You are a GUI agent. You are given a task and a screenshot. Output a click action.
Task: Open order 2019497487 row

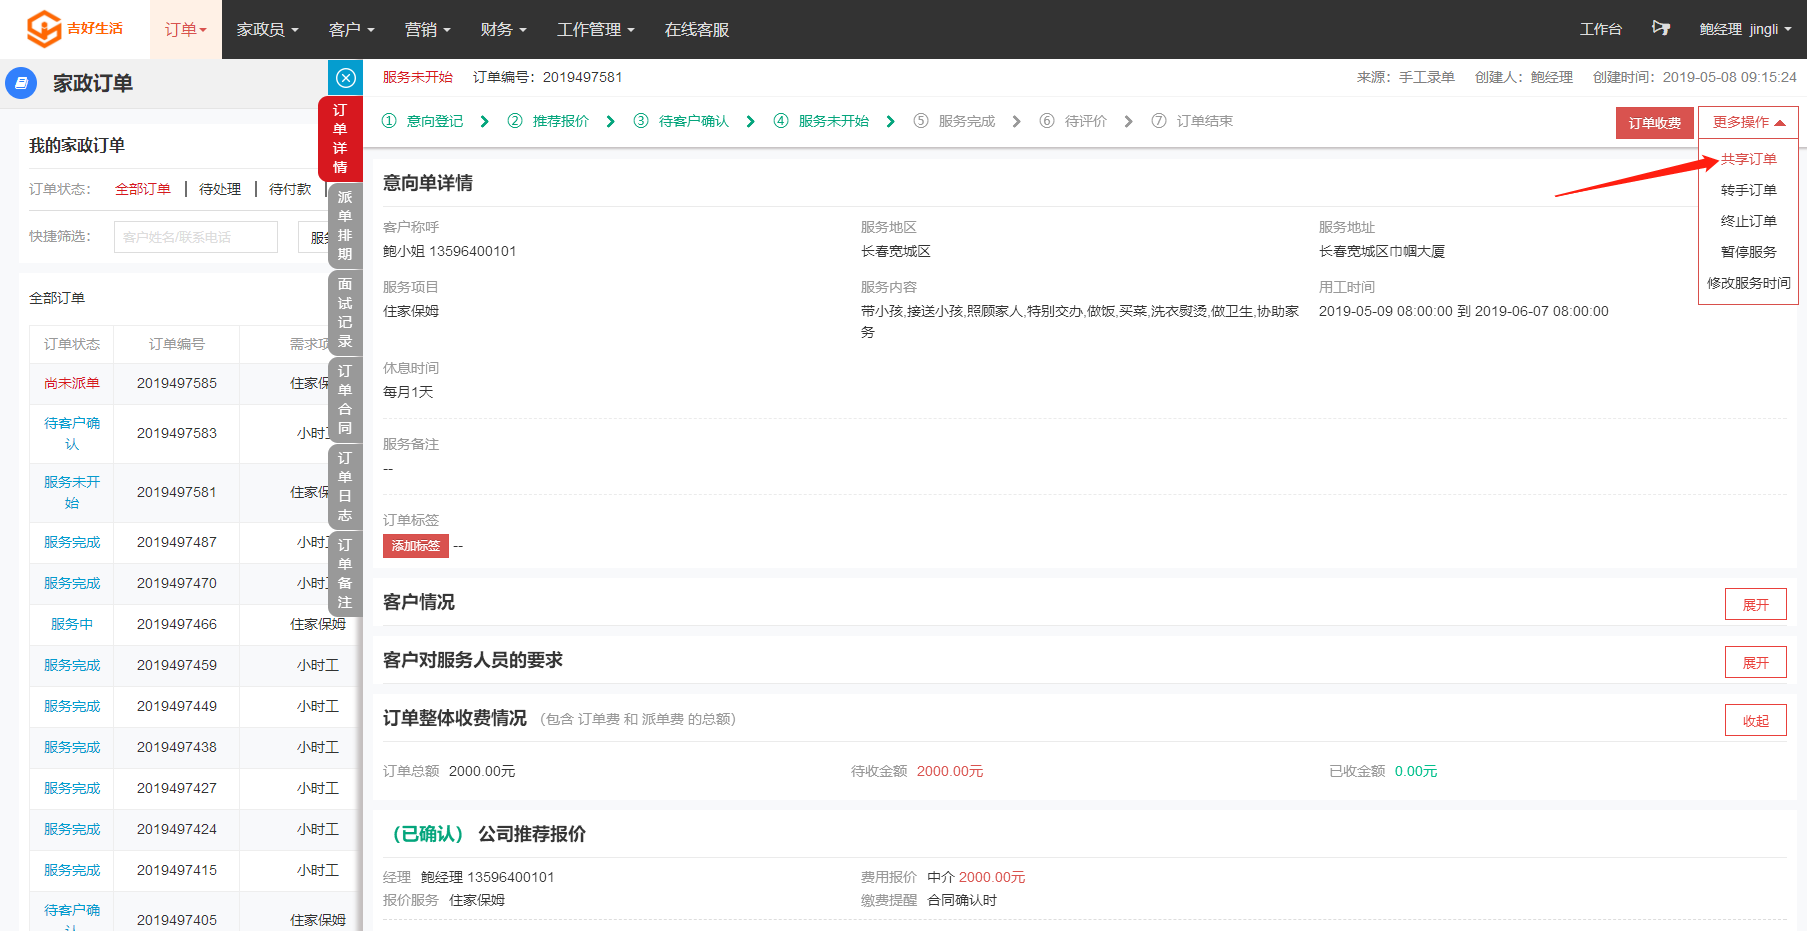(x=195, y=542)
